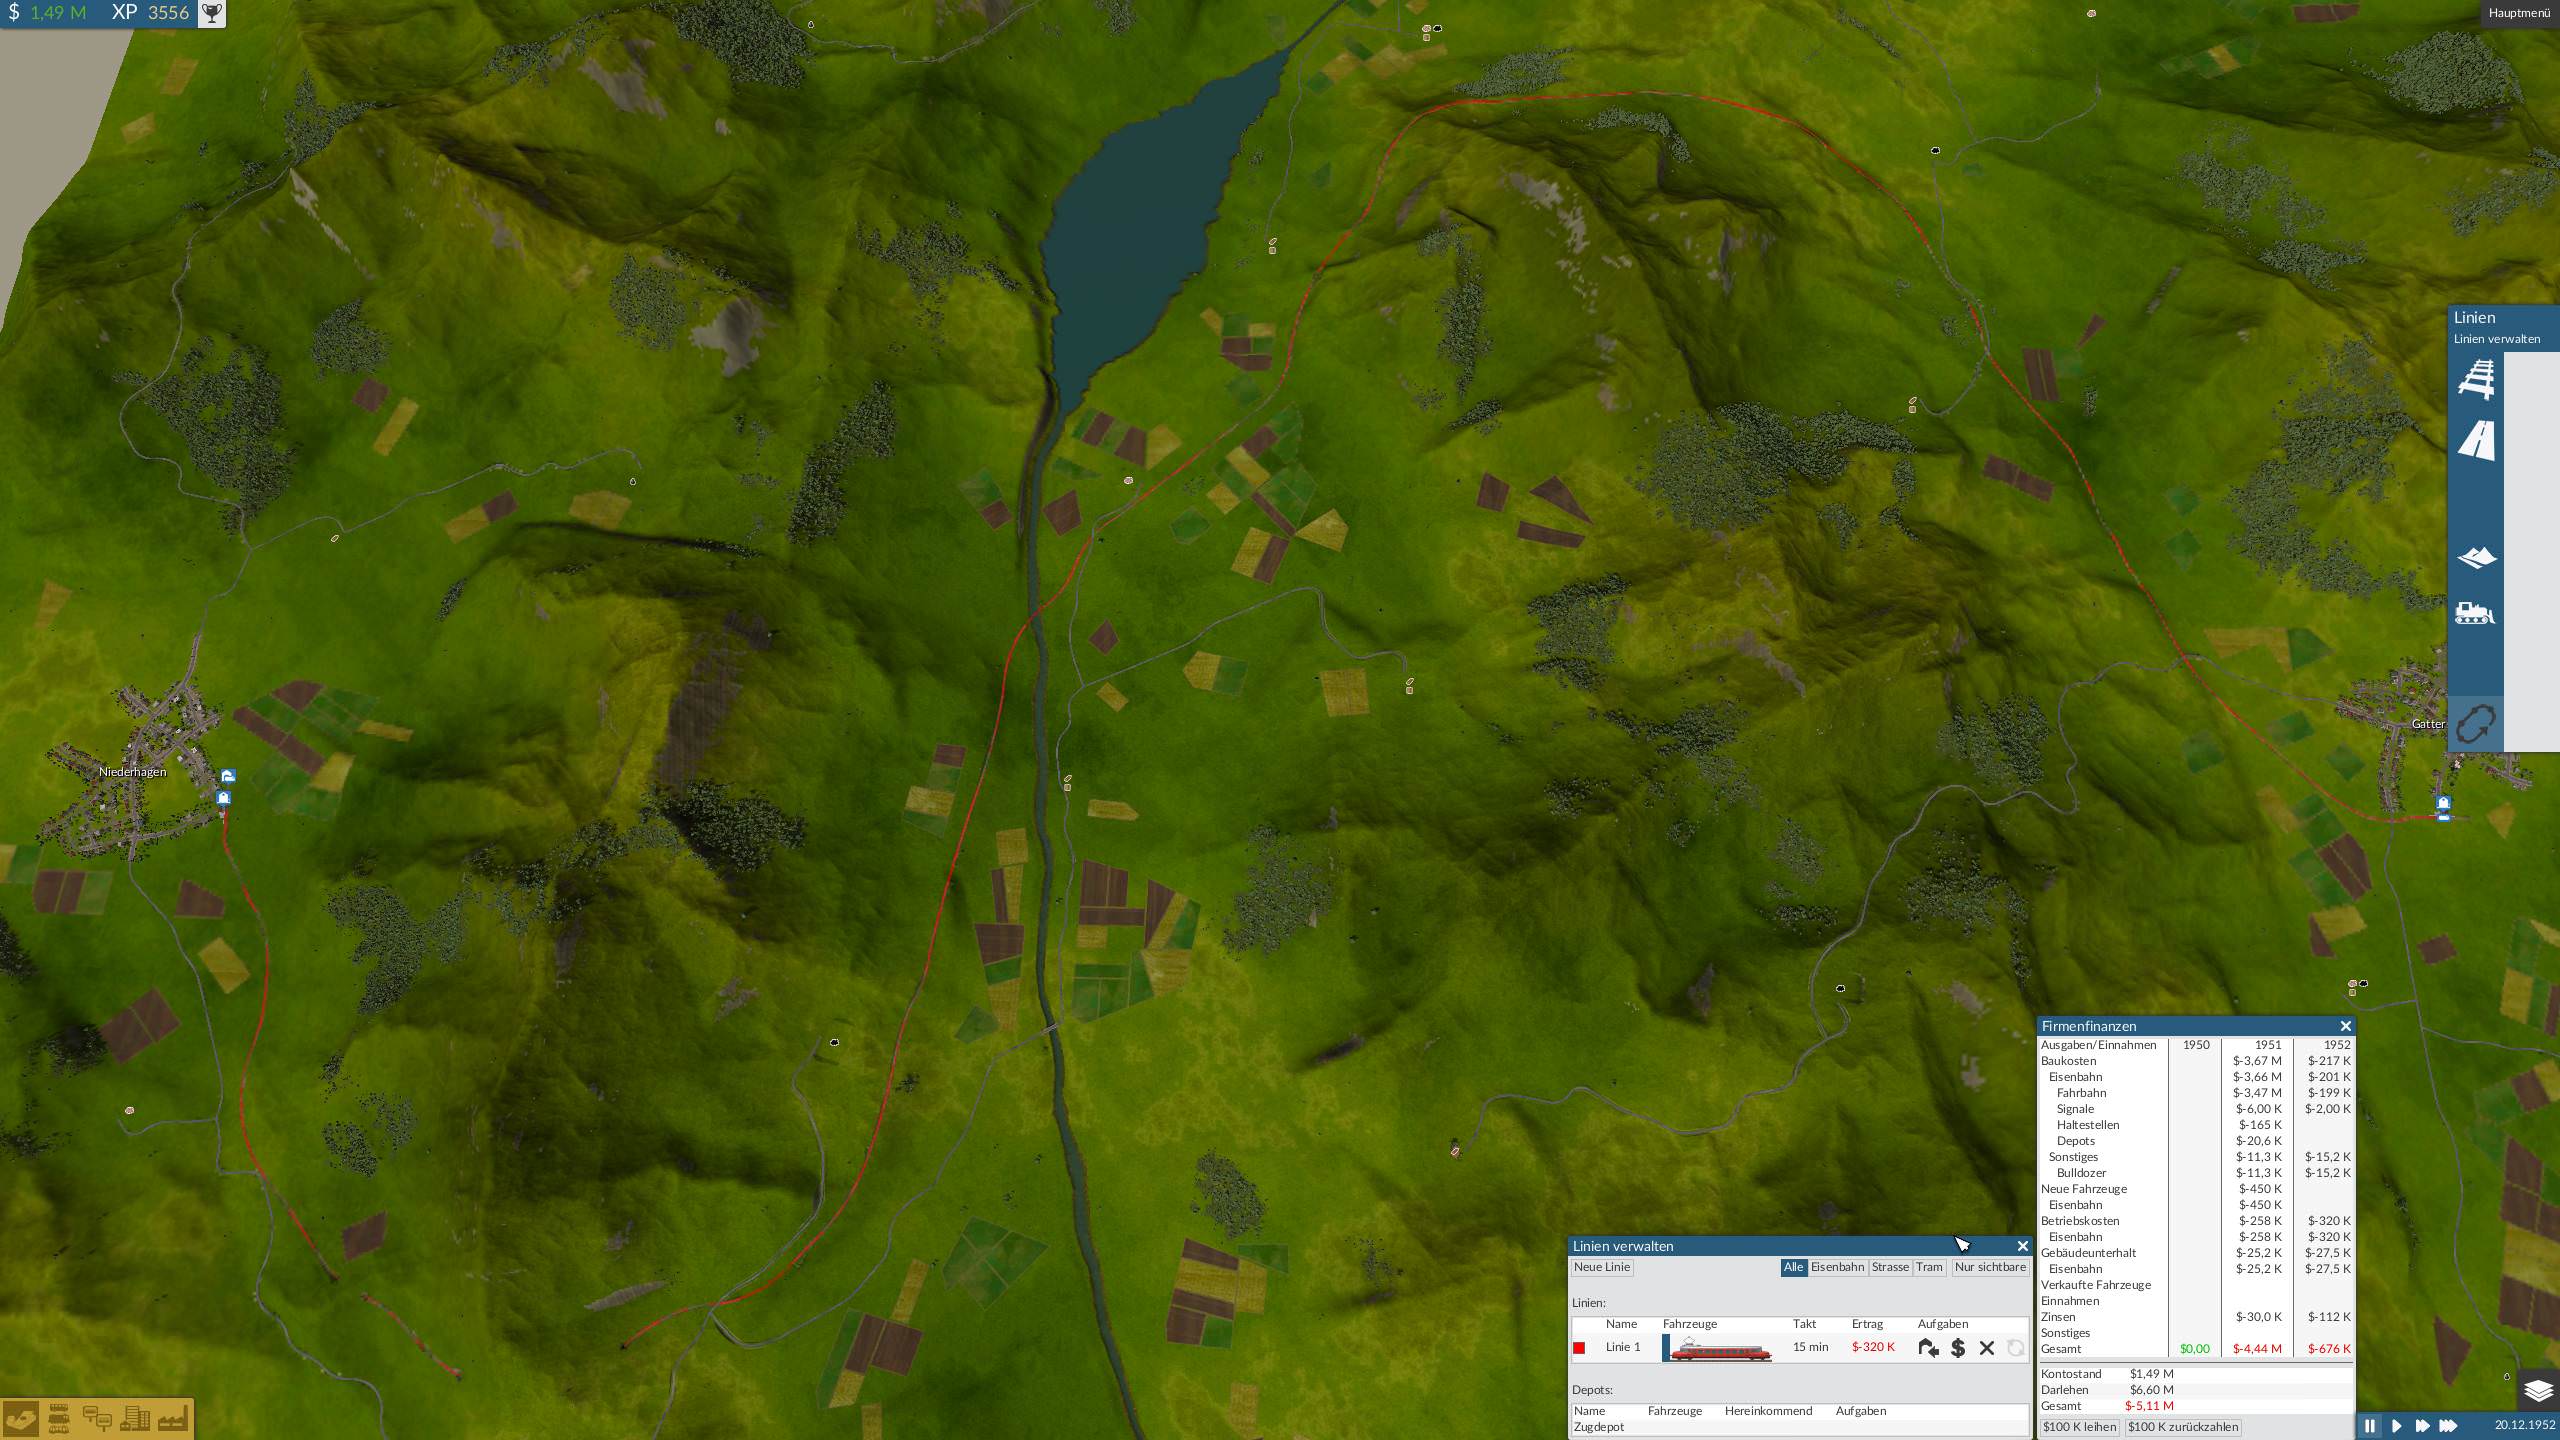This screenshot has width=2560, height=1440.
Task: Repay loan with $100 K zurückzahlen
Action: [2183, 1427]
